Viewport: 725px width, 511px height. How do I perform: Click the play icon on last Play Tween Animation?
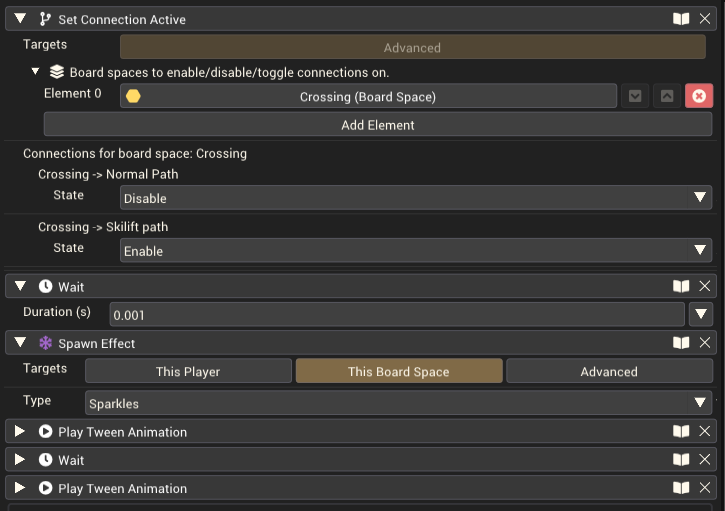pos(45,487)
